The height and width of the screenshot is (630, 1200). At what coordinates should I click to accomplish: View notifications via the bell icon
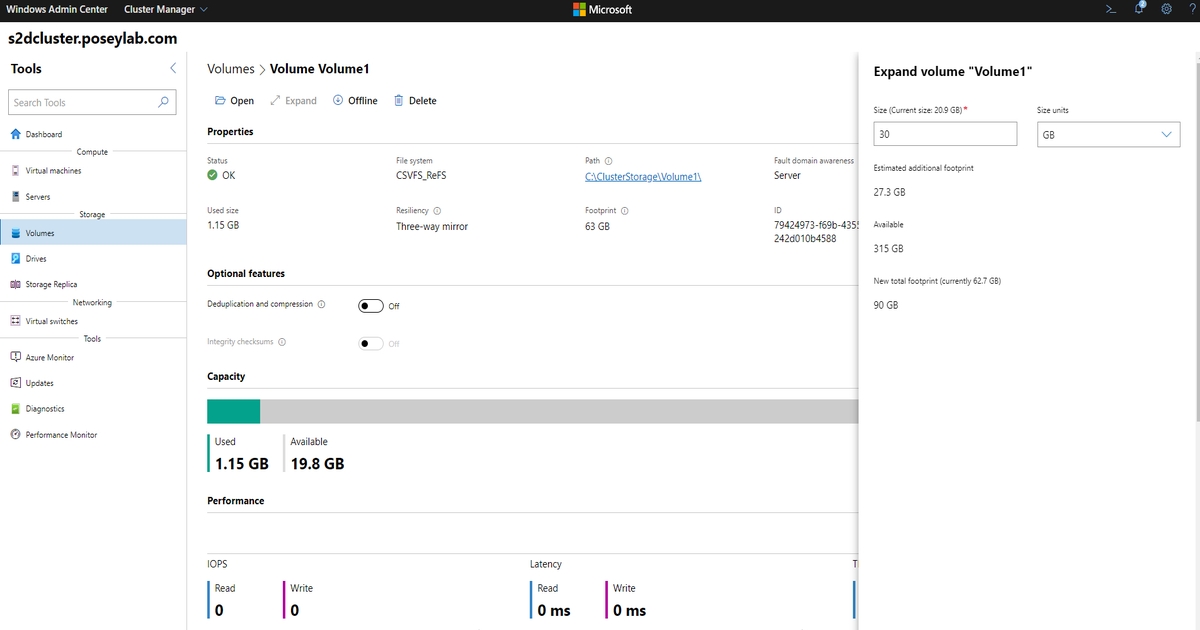1138,9
